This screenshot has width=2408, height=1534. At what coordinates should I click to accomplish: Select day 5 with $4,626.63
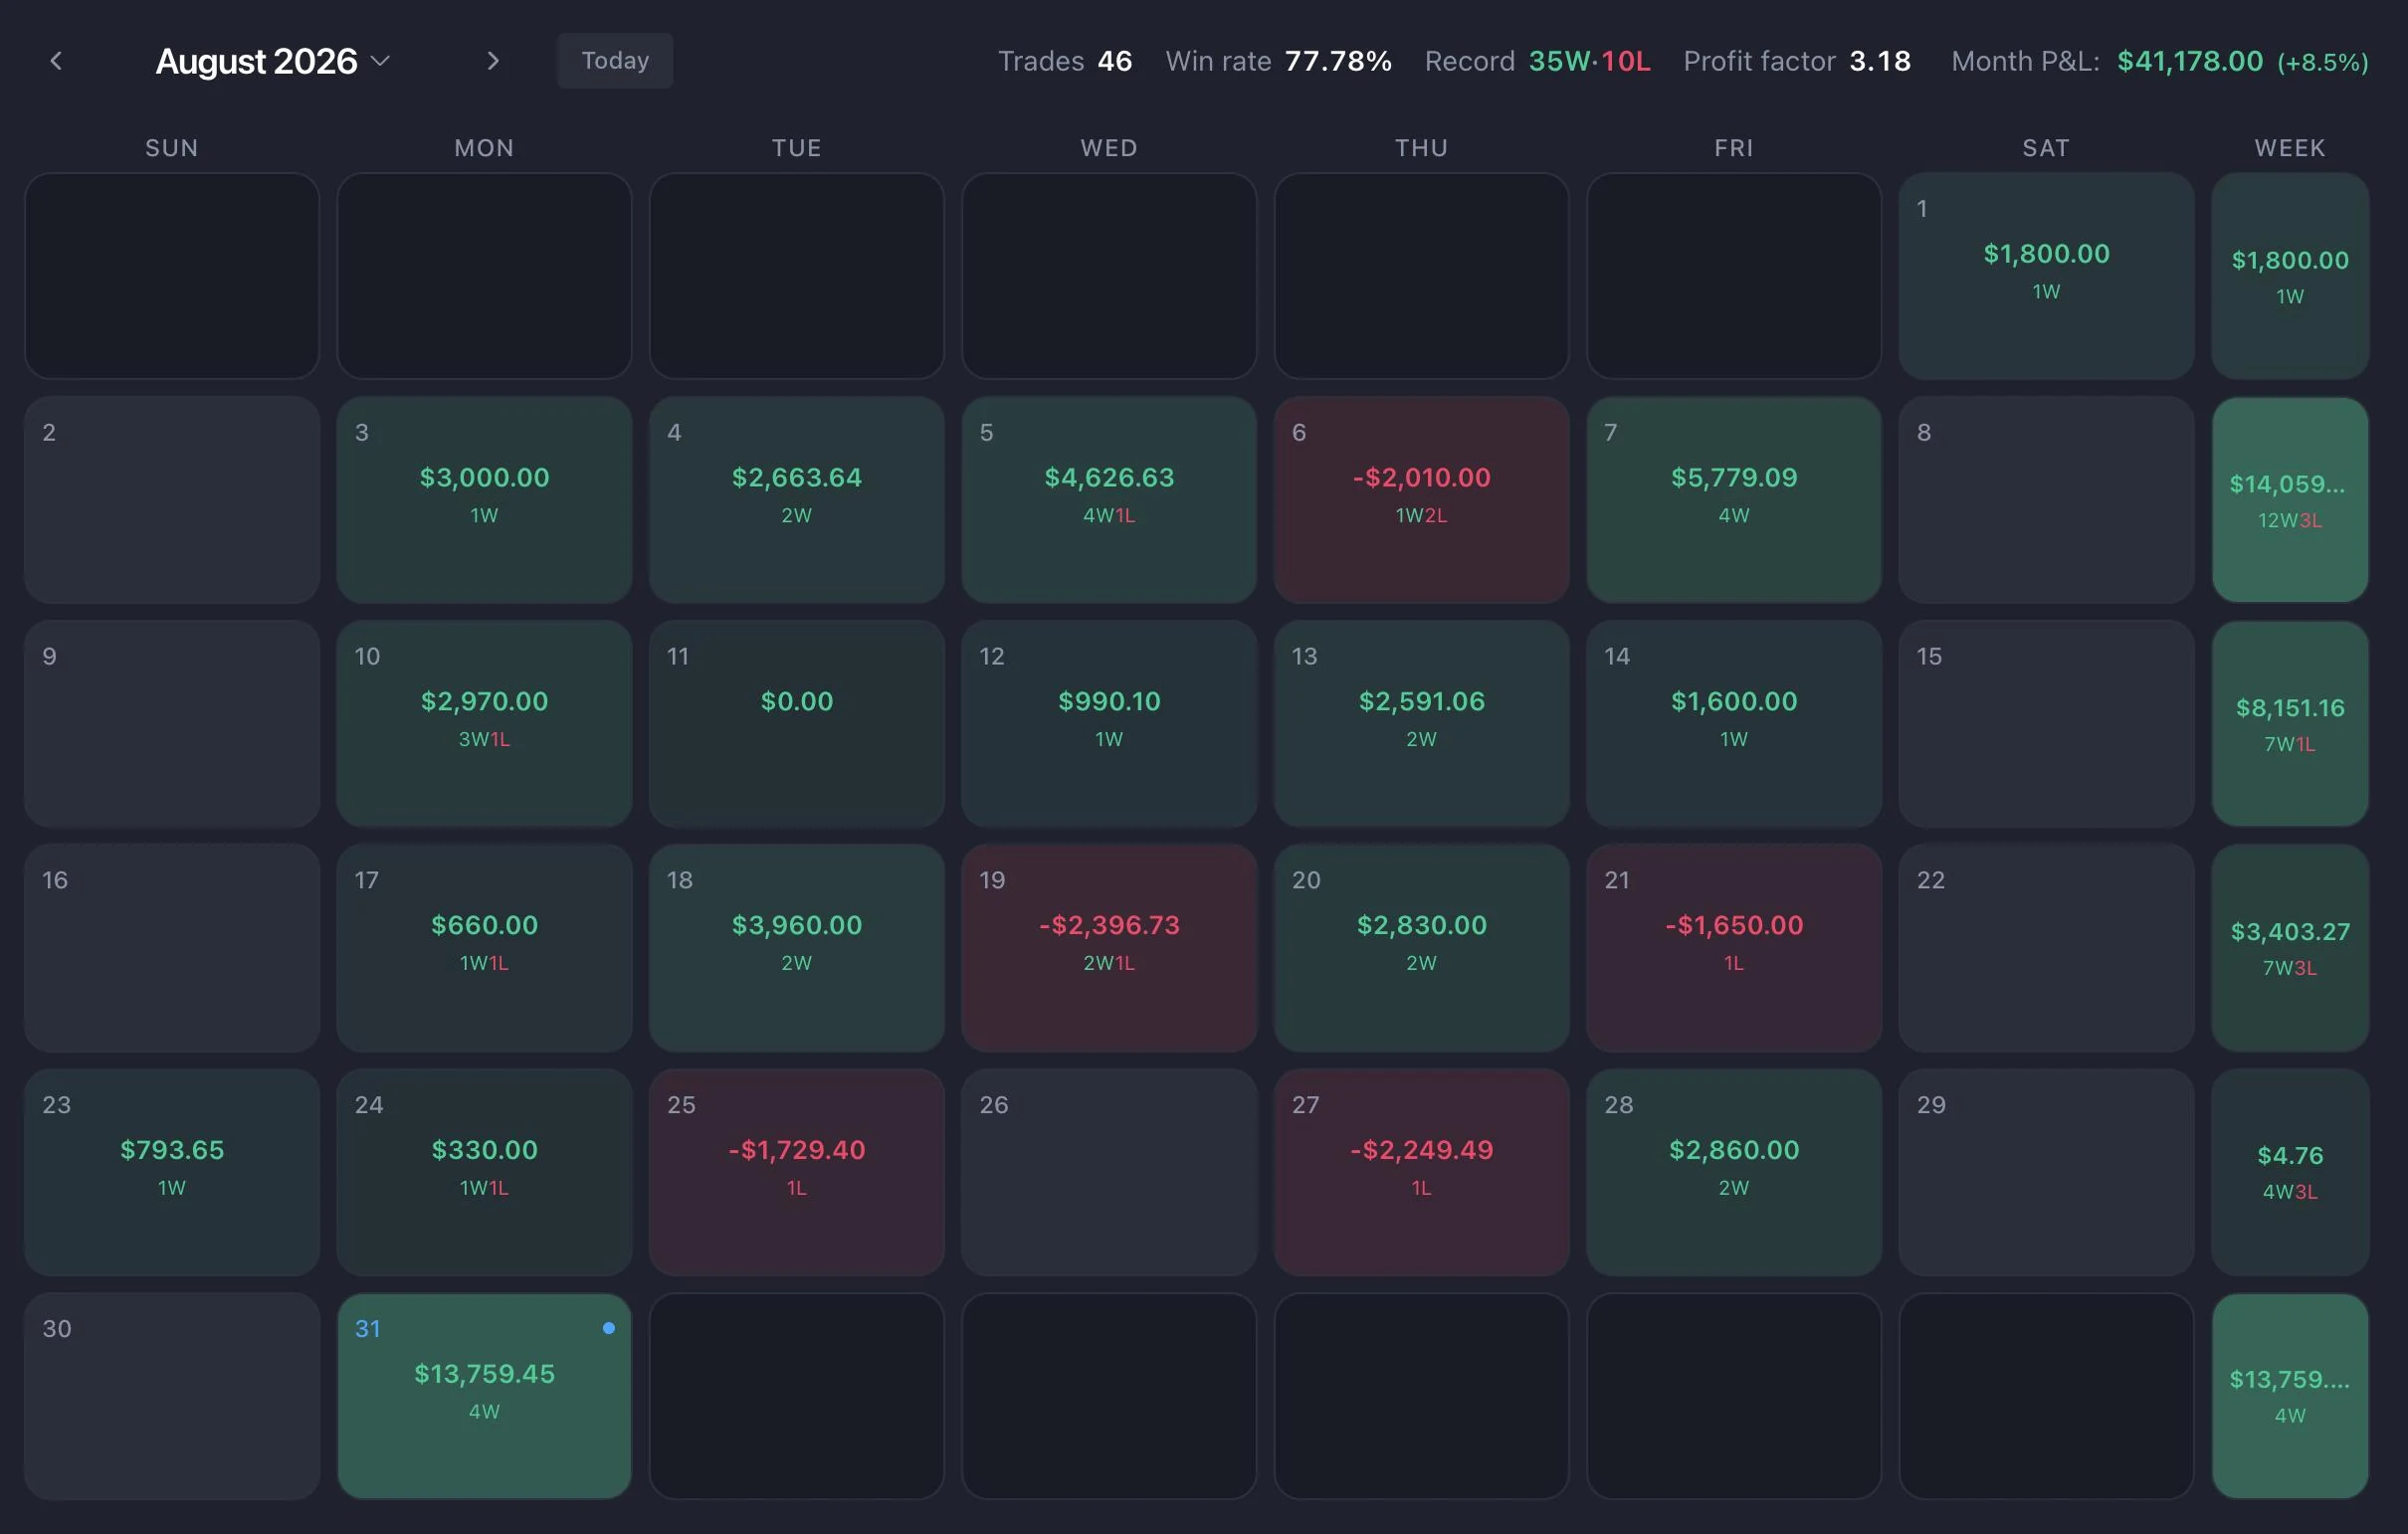click(x=1109, y=500)
